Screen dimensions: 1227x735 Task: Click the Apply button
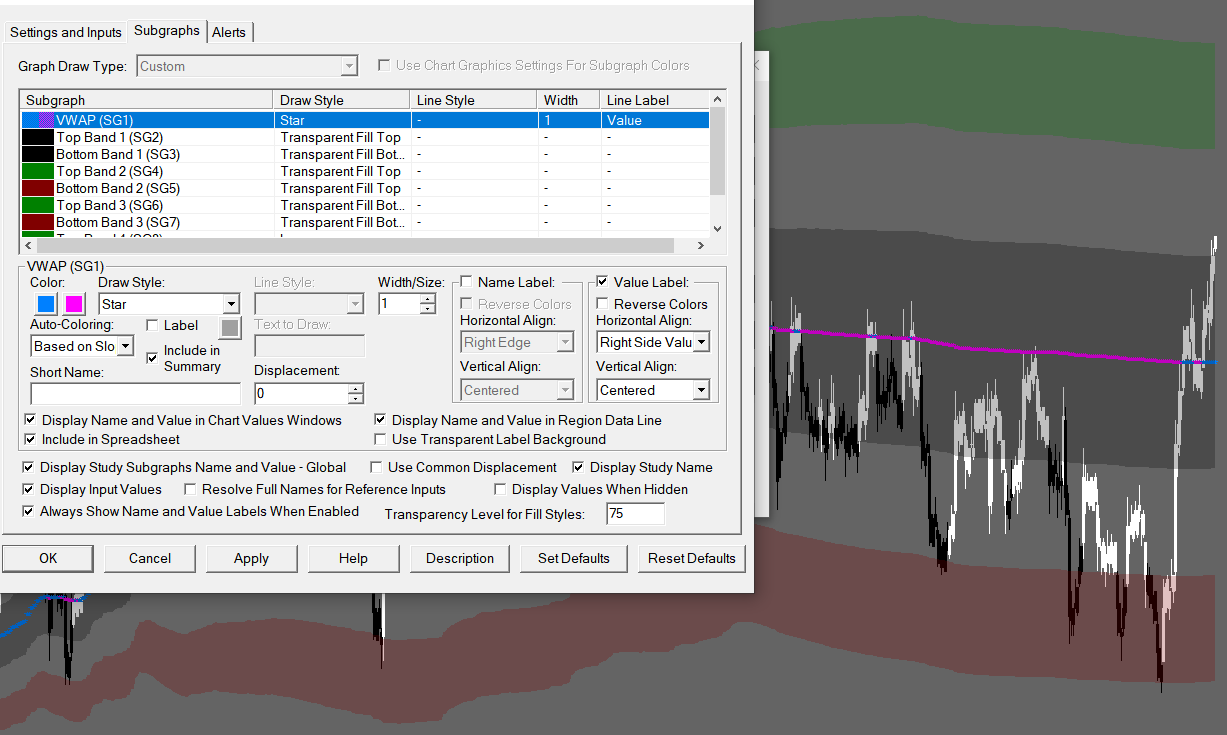click(251, 558)
